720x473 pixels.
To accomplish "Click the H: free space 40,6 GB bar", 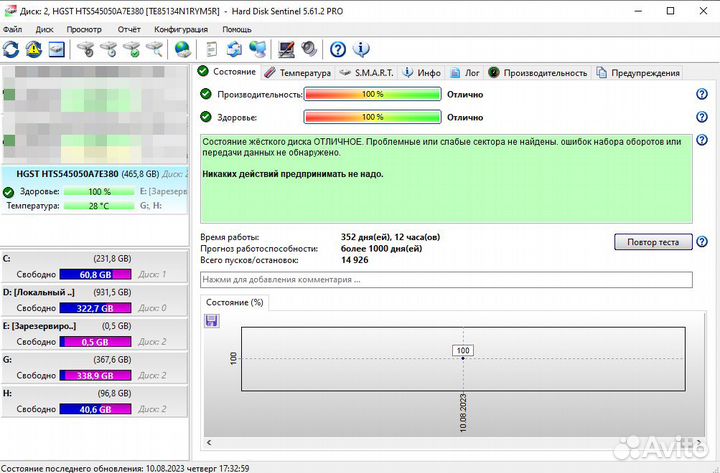I will (96, 409).
